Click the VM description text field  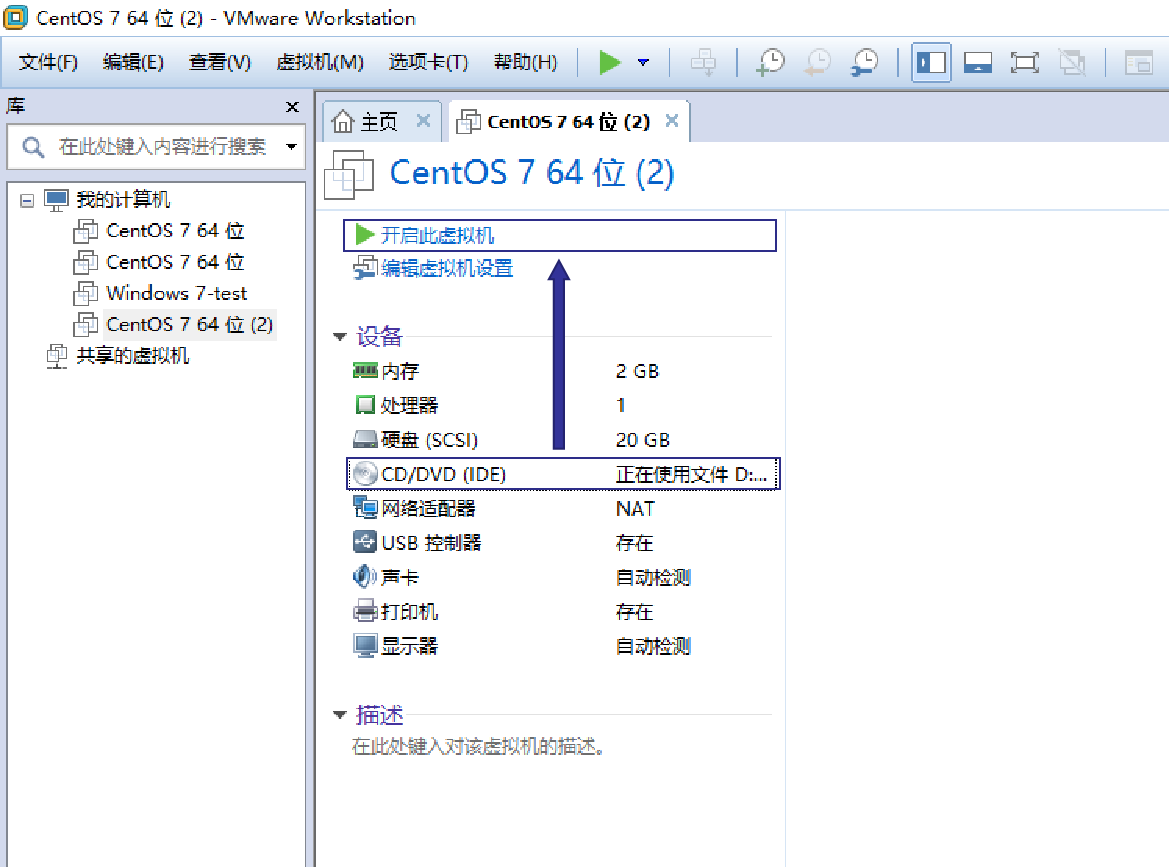tap(478, 746)
